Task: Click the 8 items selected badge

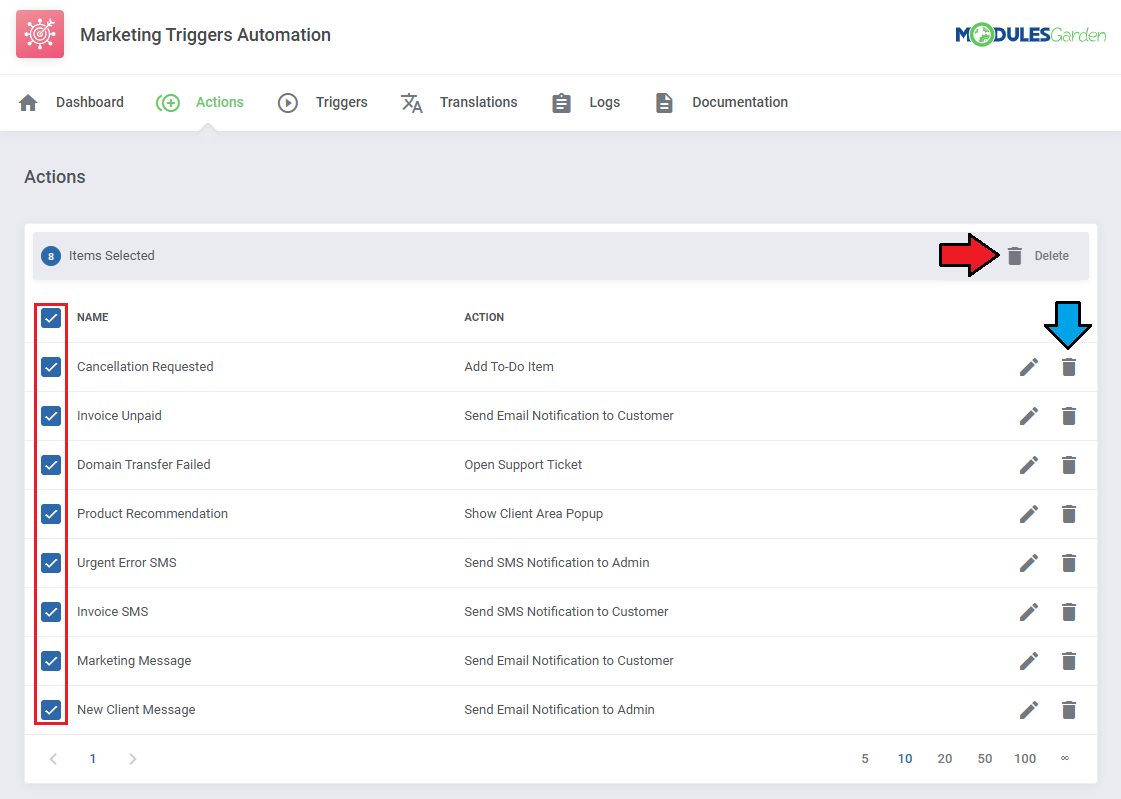Action: [51, 256]
